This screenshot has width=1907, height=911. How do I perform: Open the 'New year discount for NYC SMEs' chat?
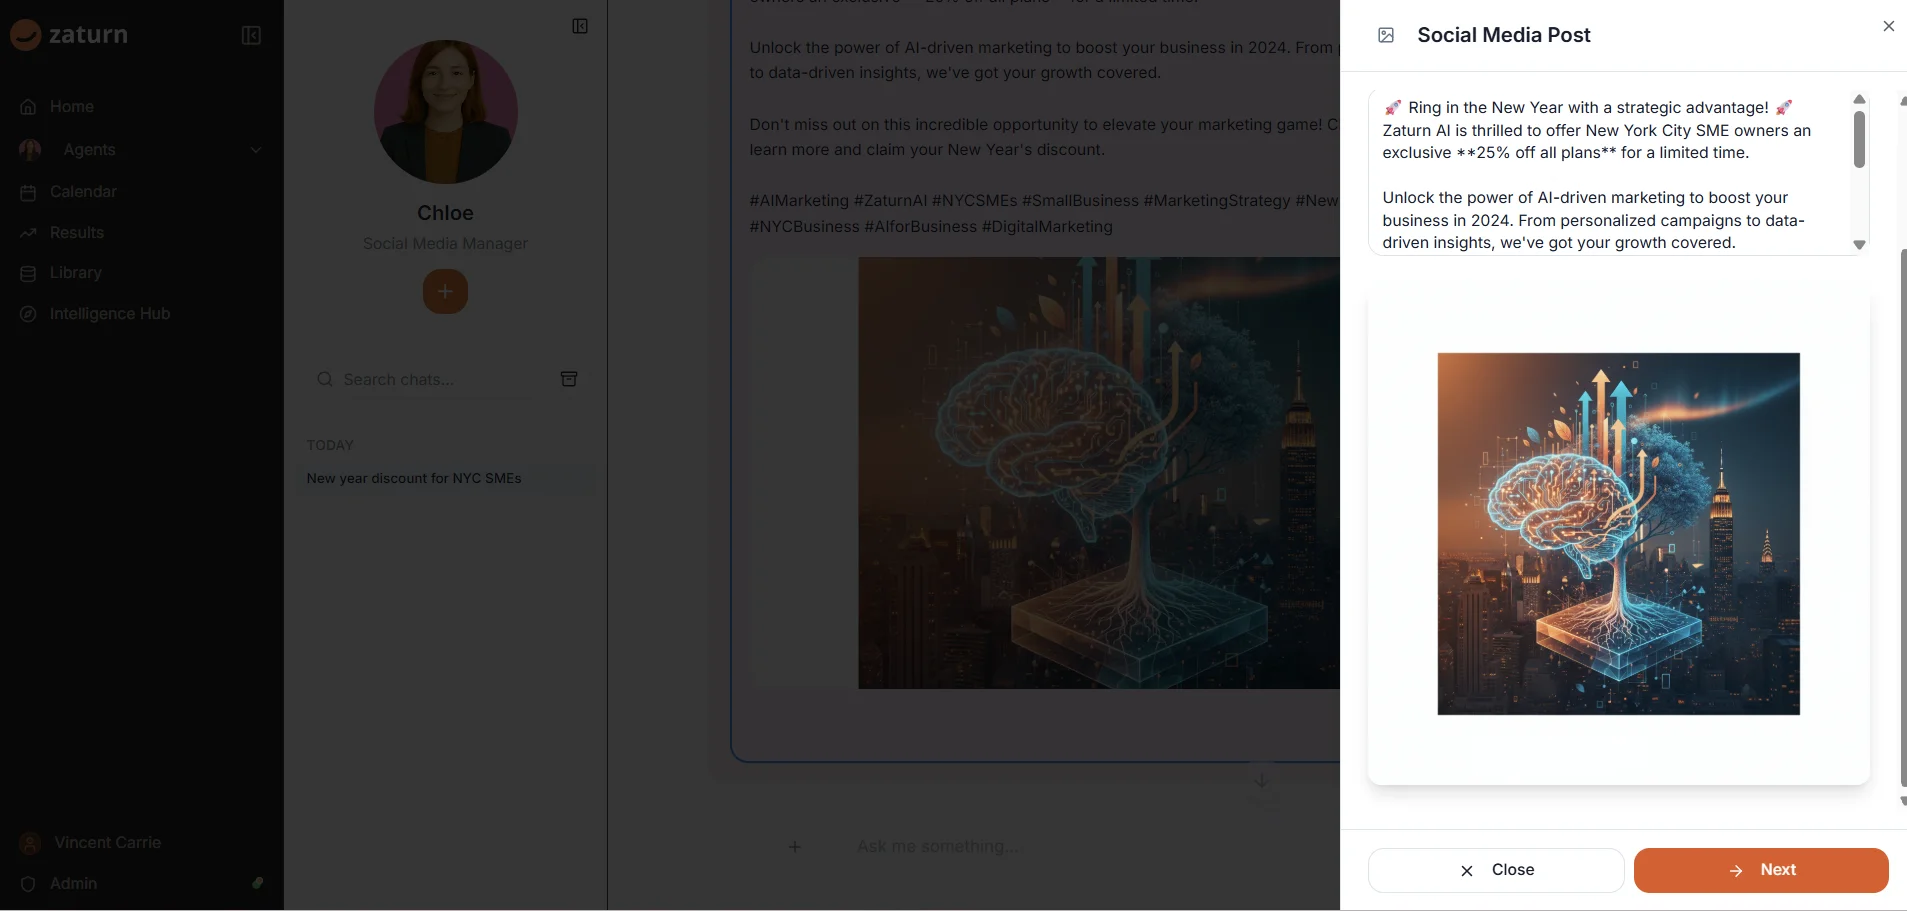coord(414,478)
